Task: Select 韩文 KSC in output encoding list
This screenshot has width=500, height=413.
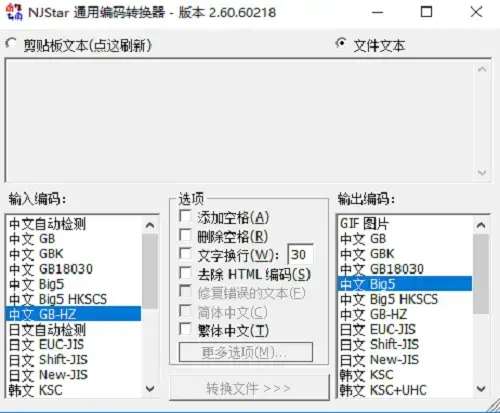Action: [405, 375]
